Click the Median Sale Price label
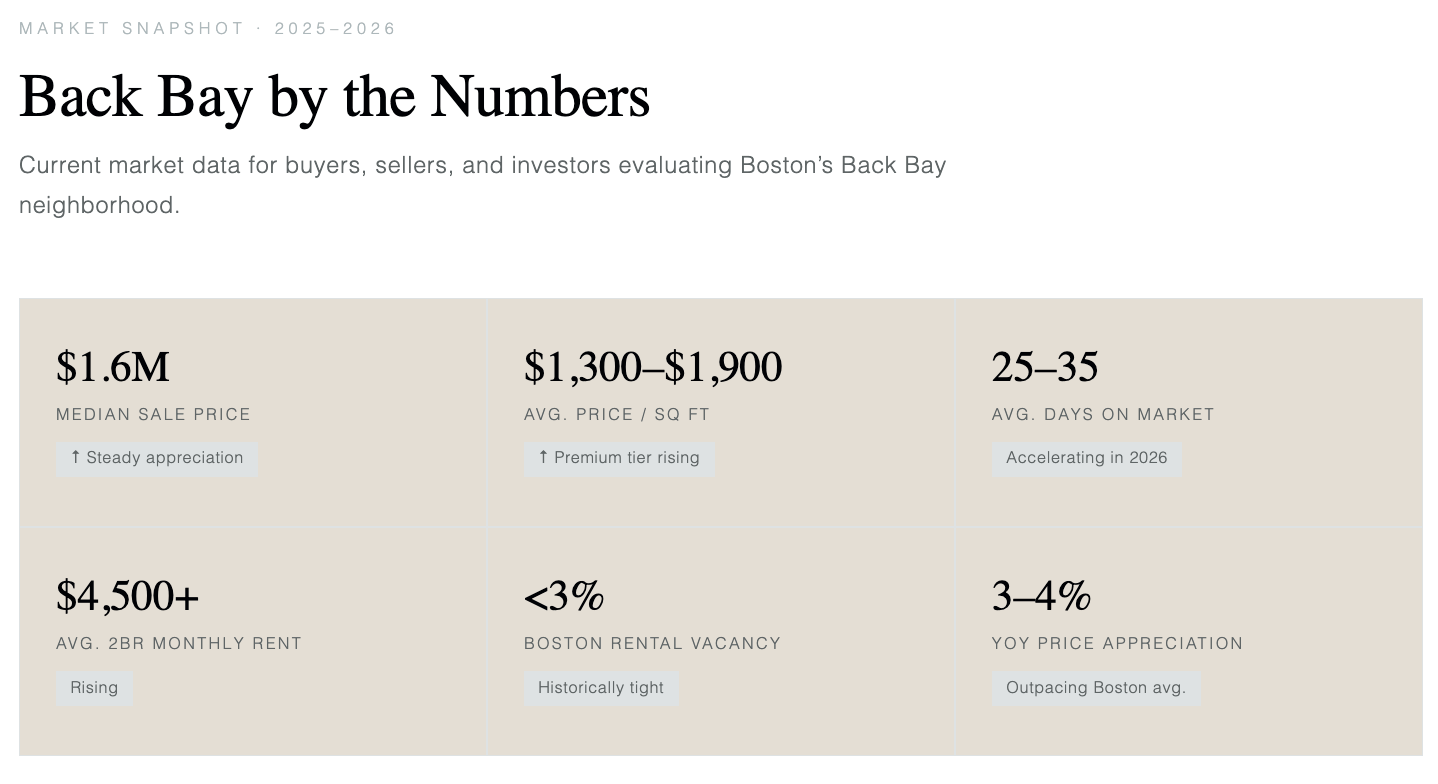The image size is (1438, 784). click(153, 414)
